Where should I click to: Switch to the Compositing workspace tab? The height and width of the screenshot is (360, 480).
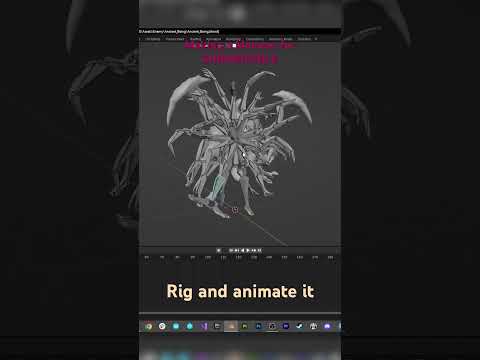[x=255, y=39]
